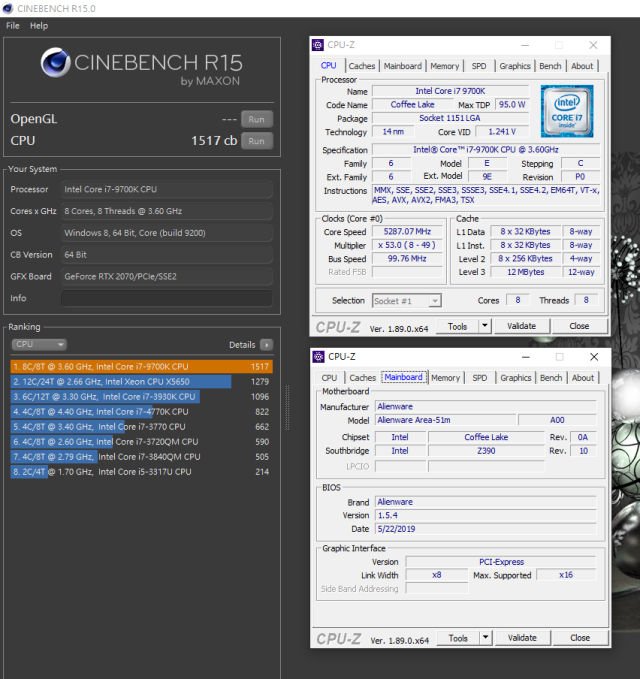Run the CPU benchmark
The height and width of the screenshot is (679, 640).
[257, 141]
